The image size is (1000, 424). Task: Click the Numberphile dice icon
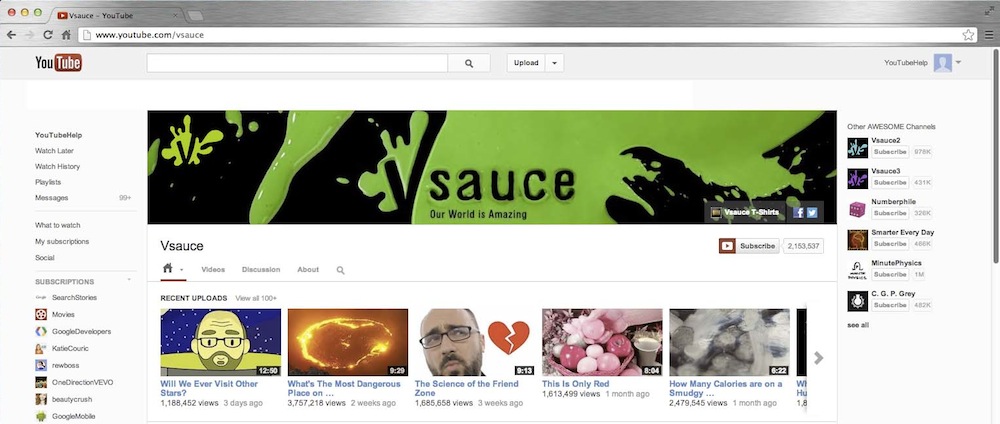point(857,209)
